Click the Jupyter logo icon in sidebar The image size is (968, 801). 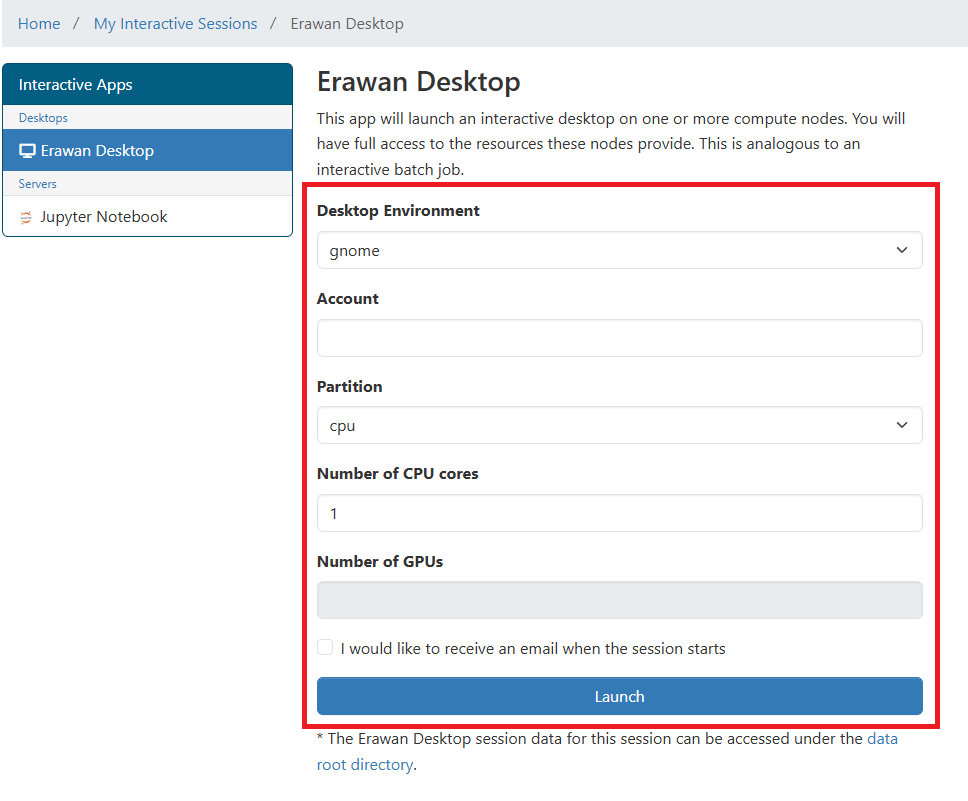(26, 217)
